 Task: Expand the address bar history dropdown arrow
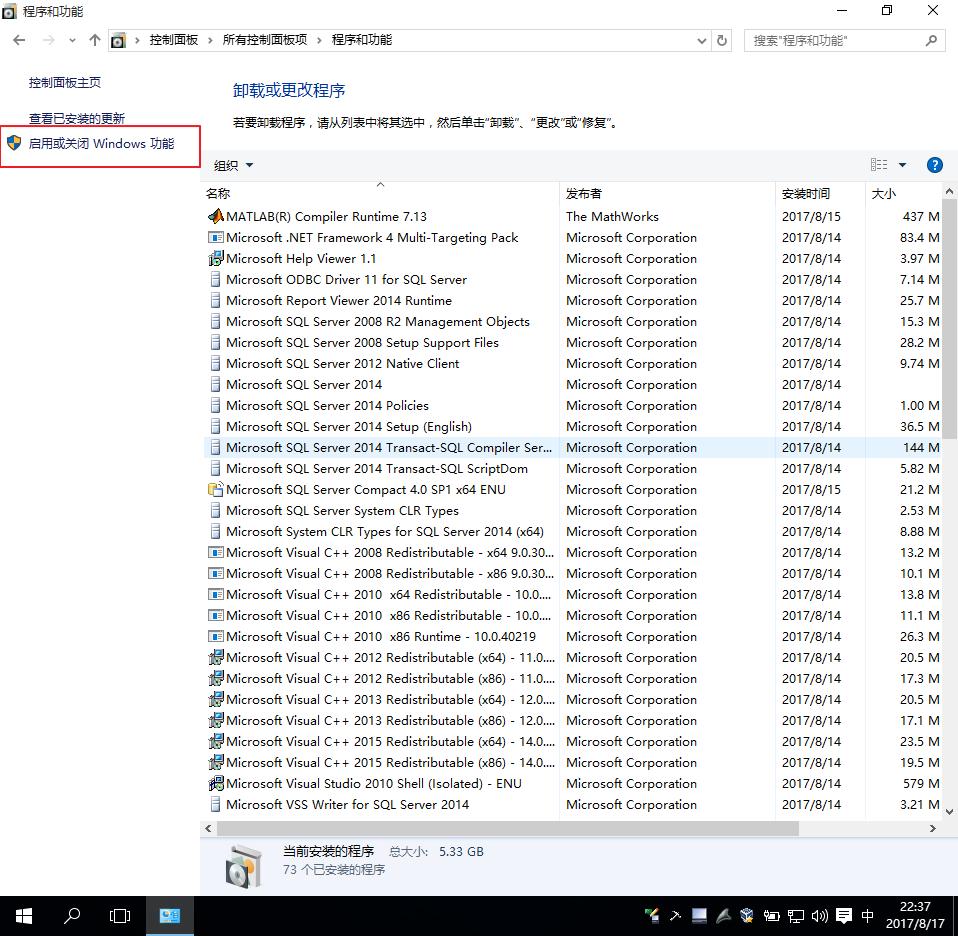click(703, 41)
